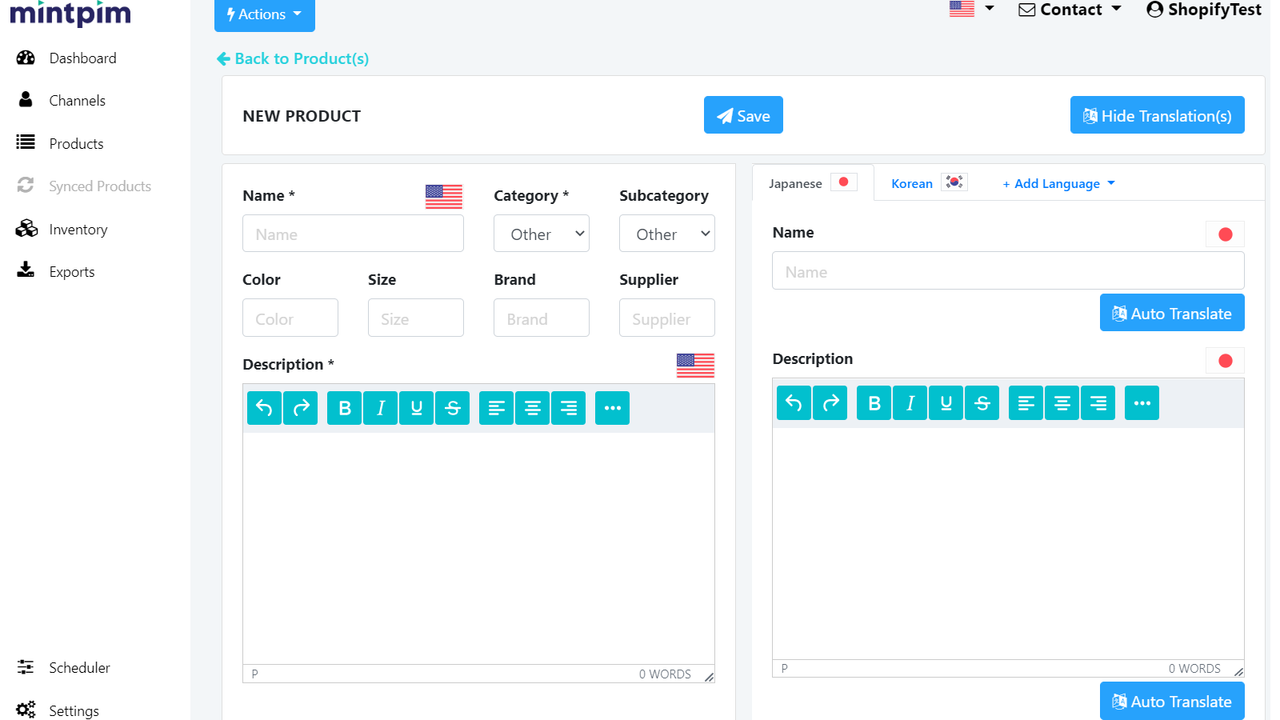This screenshot has width=1280, height=720.
Task: Align left in Japanese description editor
Action: [1026, 403]
